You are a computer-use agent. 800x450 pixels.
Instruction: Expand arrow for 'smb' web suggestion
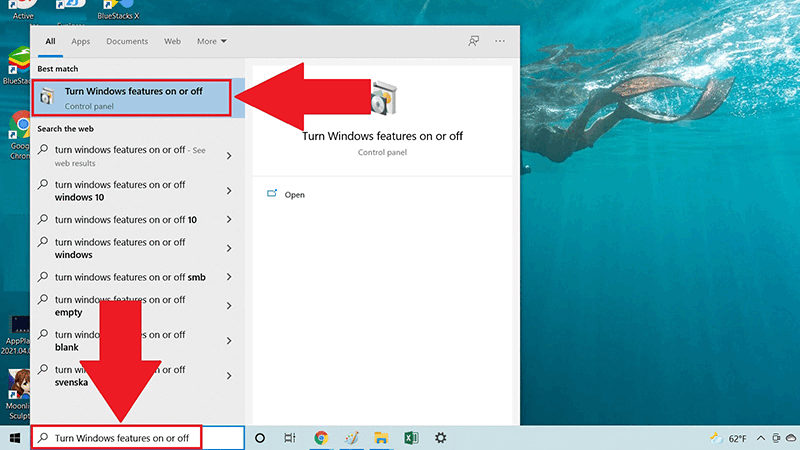pos(229,277)
